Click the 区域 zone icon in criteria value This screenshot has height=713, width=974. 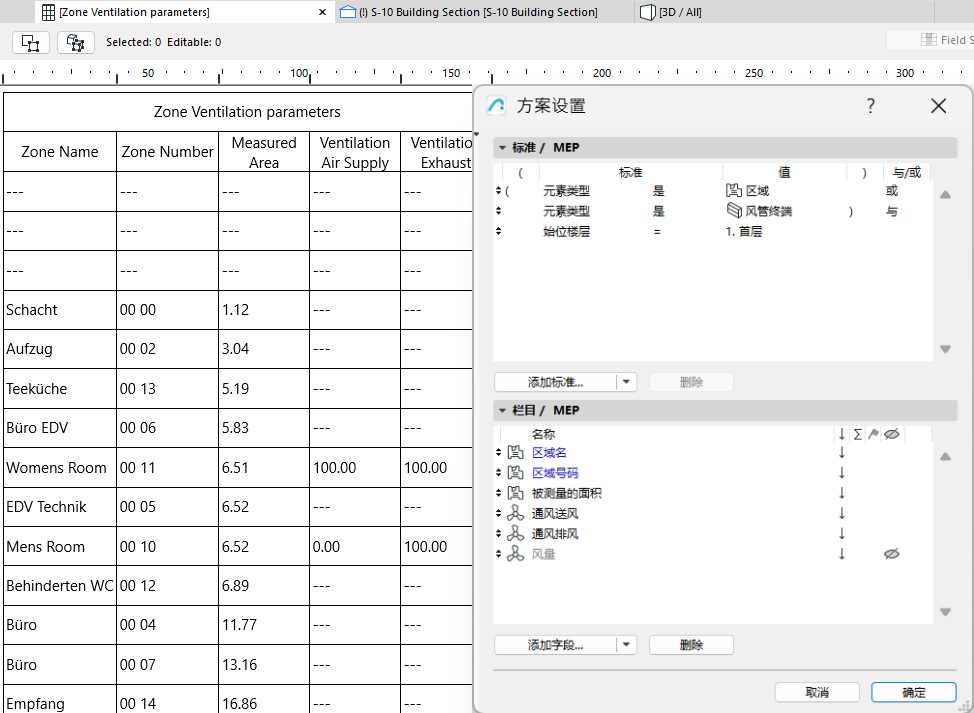[x=733, y=191]
